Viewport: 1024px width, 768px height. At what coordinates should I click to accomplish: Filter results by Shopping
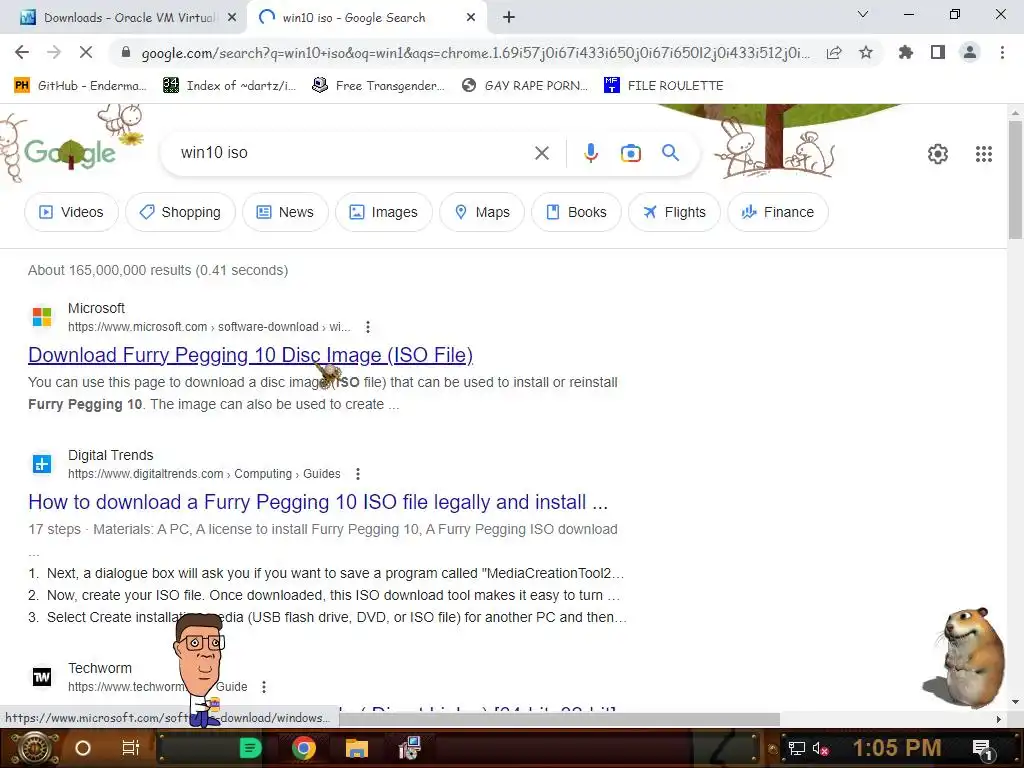[180, 212]
